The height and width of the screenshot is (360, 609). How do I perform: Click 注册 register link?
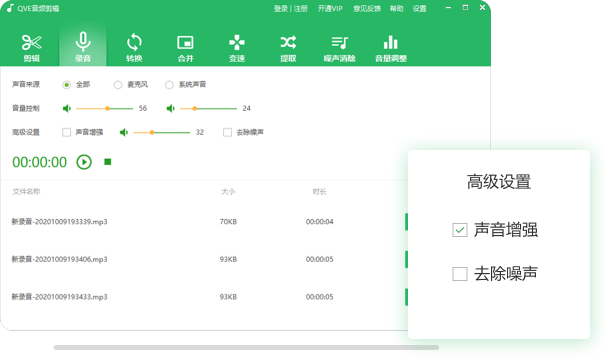(301, 9)
